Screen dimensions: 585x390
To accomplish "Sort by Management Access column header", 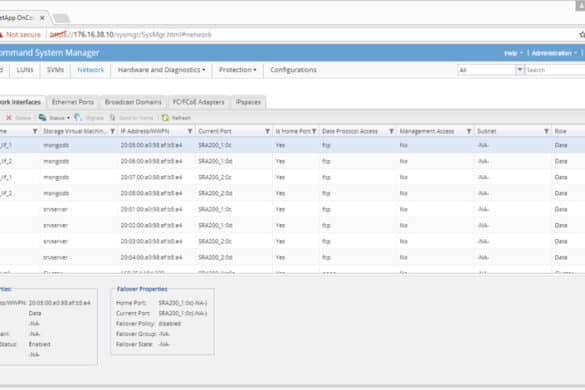I will point(427,131).
